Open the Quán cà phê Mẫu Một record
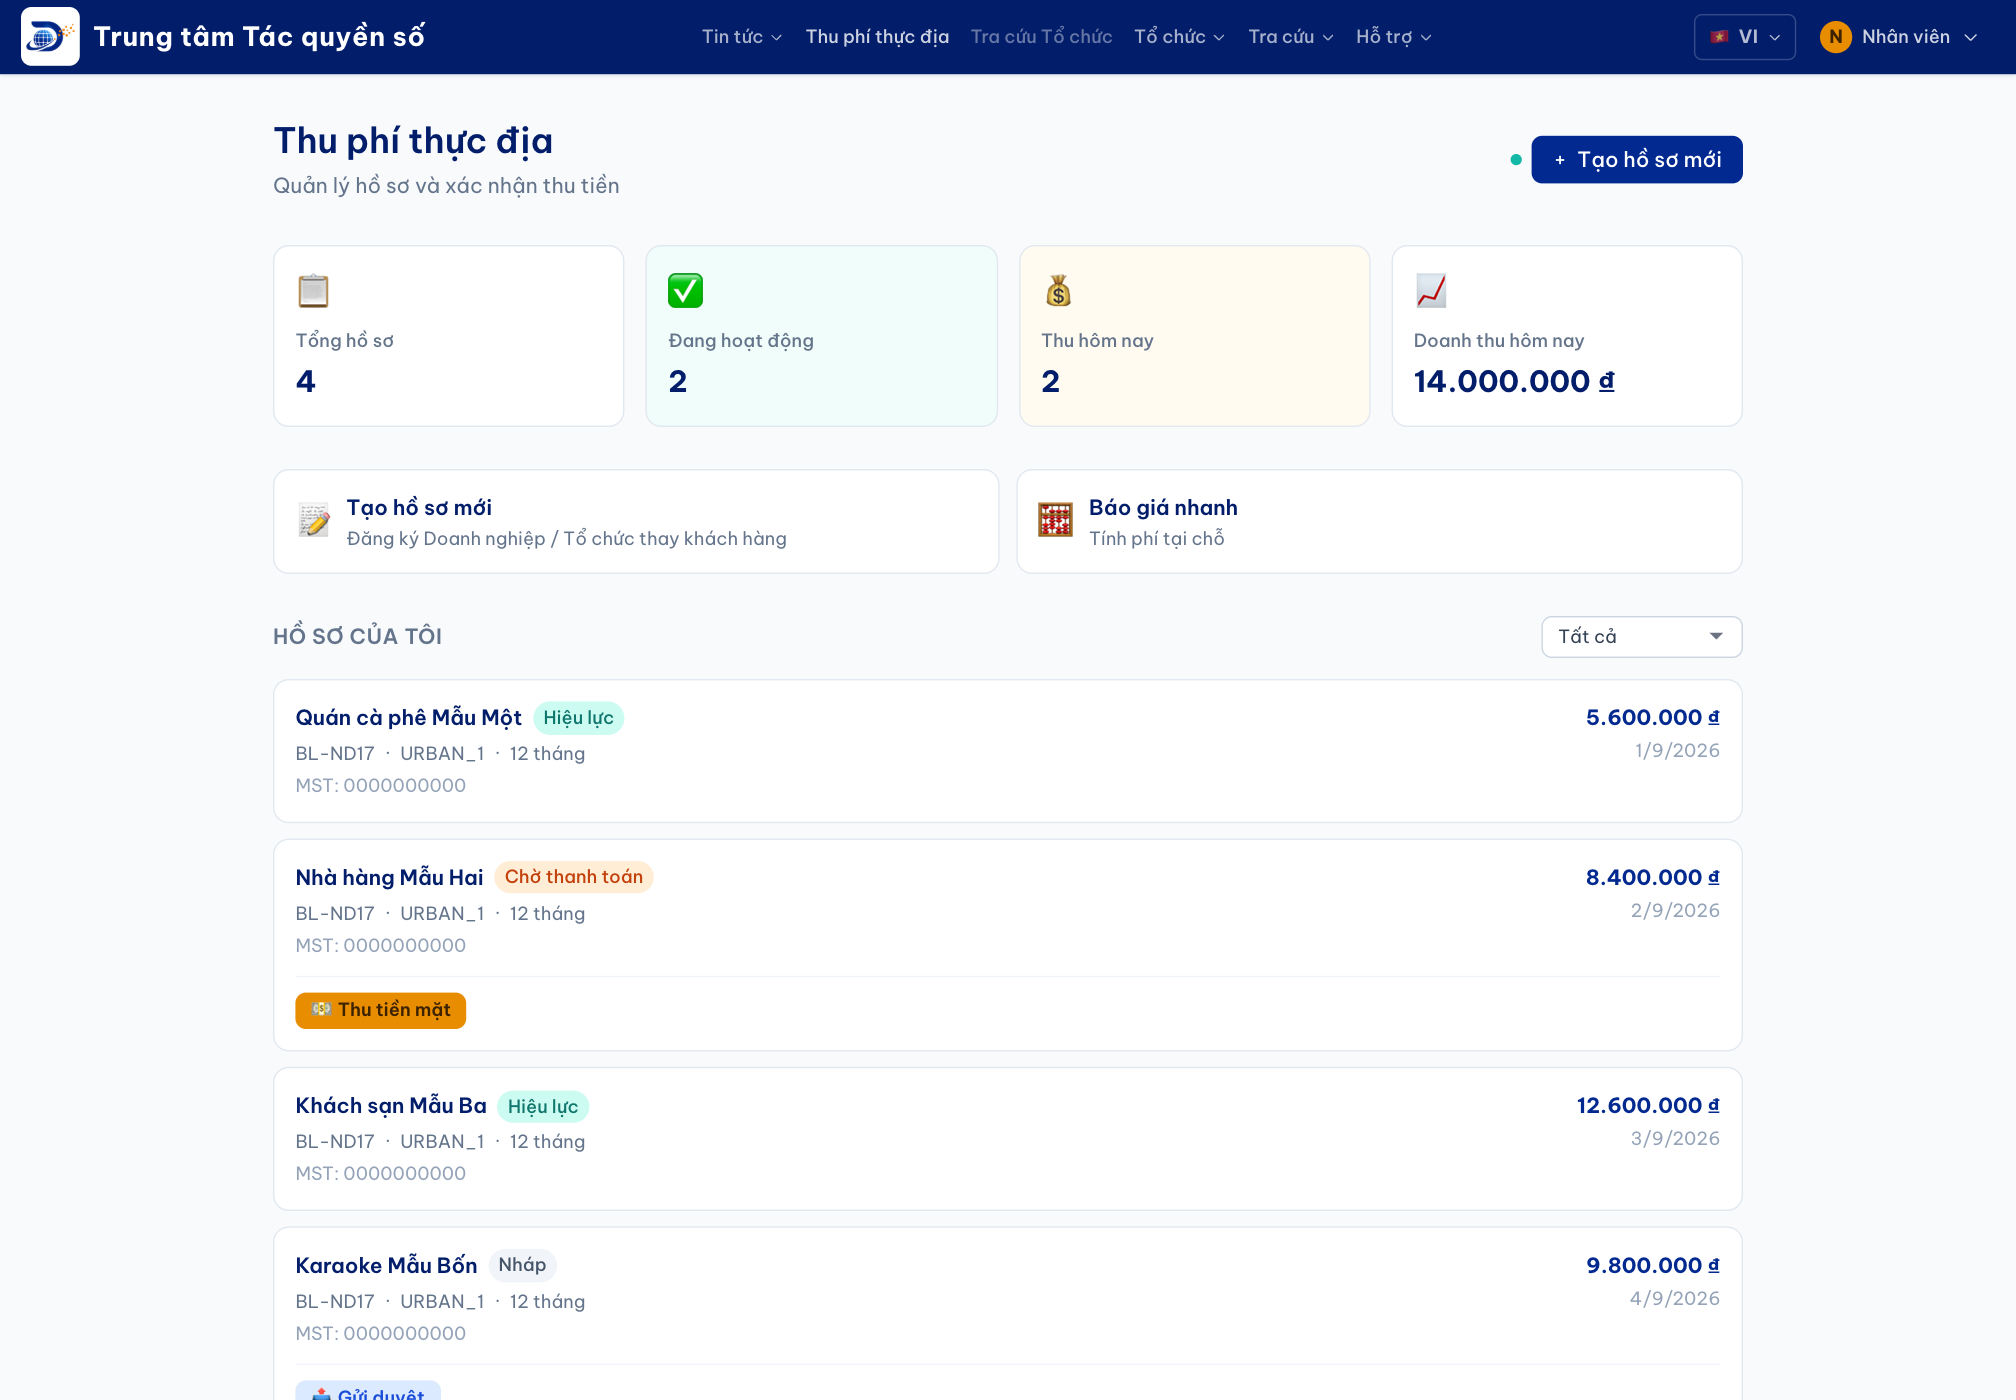Screen dimensions: 2016x1400 pyautogui.click(x=1007, y=751)
